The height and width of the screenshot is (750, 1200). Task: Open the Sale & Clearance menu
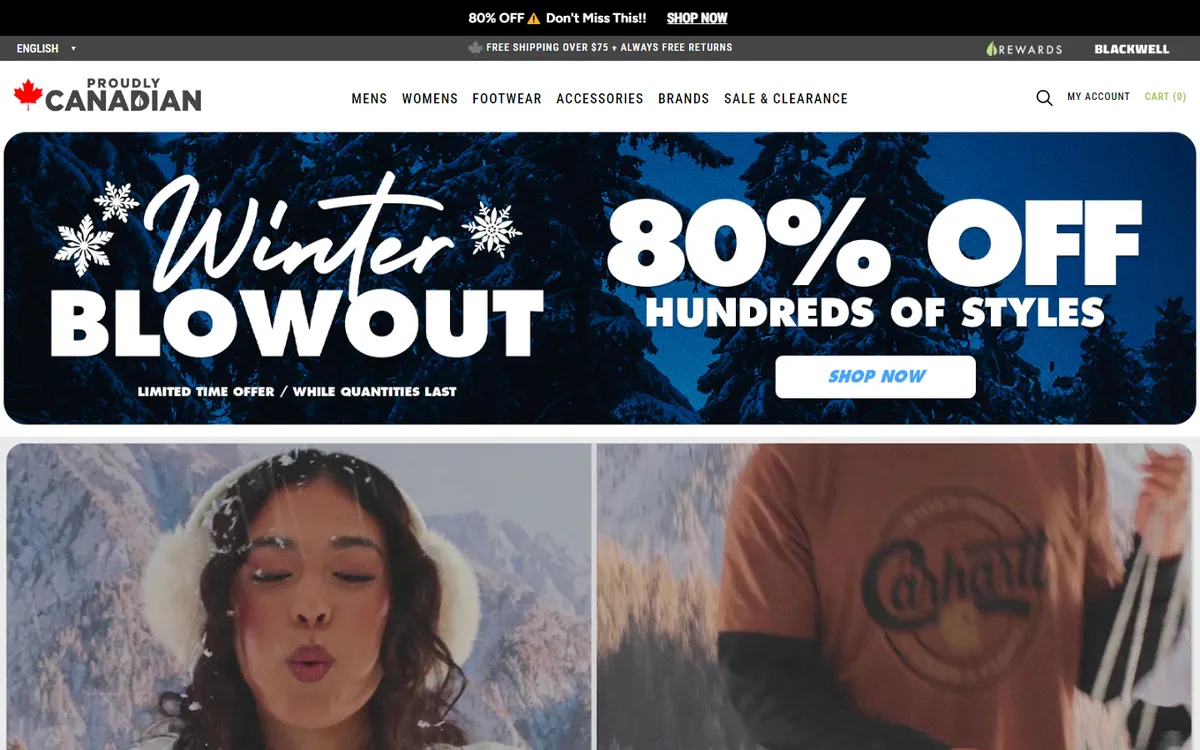pos(786,98)
